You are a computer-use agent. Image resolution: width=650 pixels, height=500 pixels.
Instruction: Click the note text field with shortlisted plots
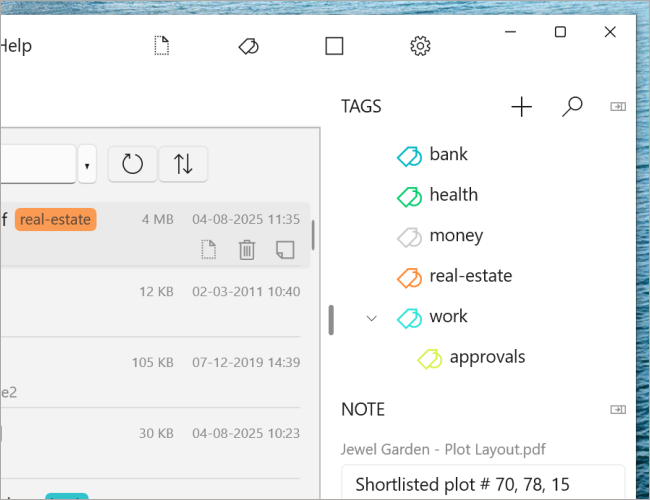click(x=483, y=483)
